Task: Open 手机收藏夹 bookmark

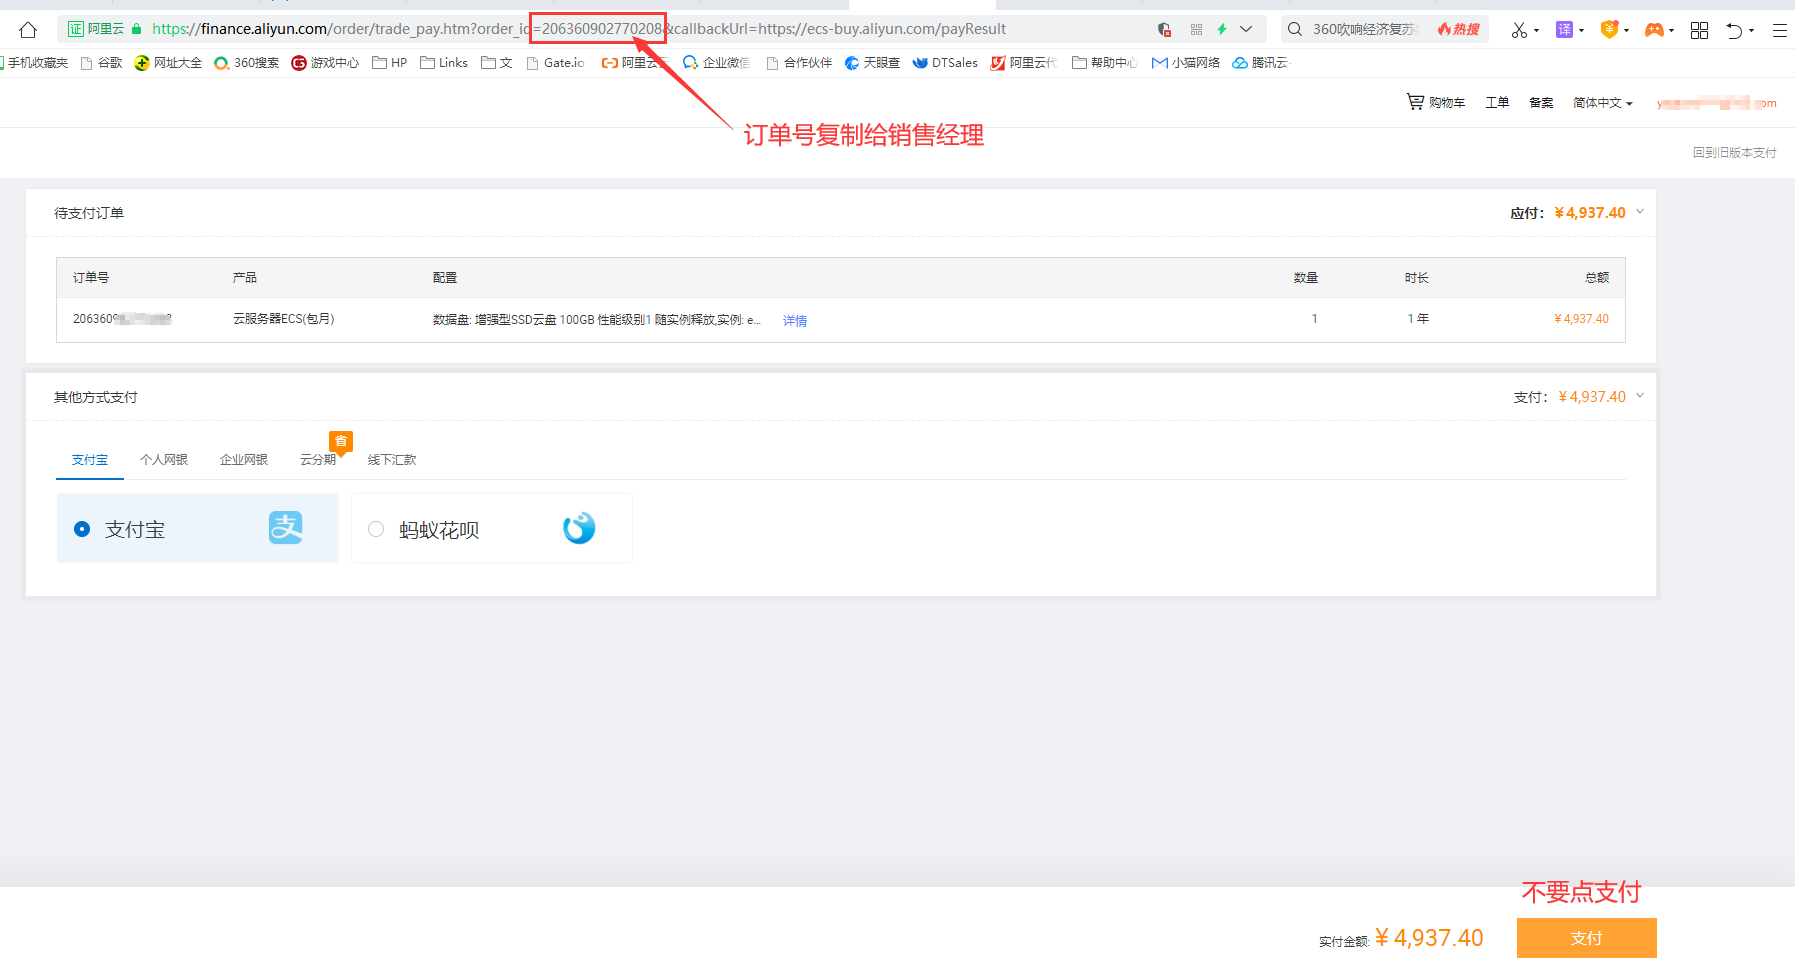Action: [34, 63]
